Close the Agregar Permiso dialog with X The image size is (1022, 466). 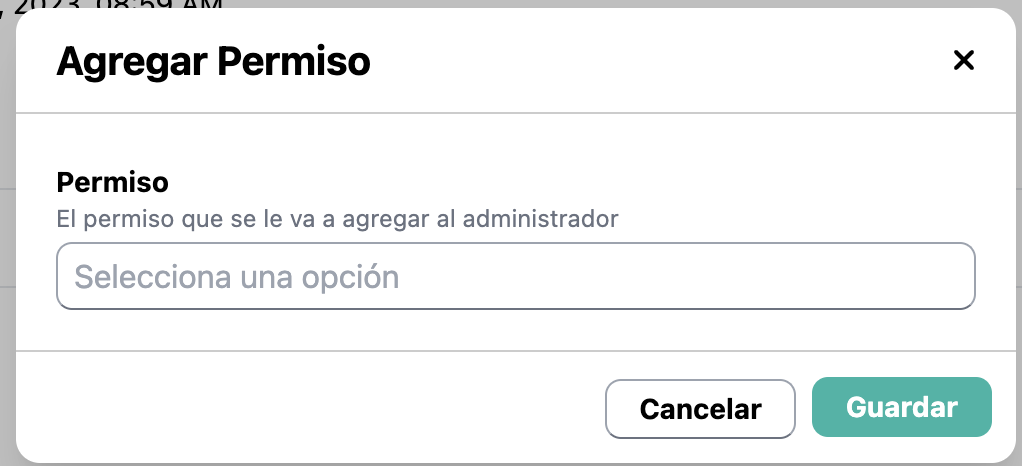pos(963,61)
